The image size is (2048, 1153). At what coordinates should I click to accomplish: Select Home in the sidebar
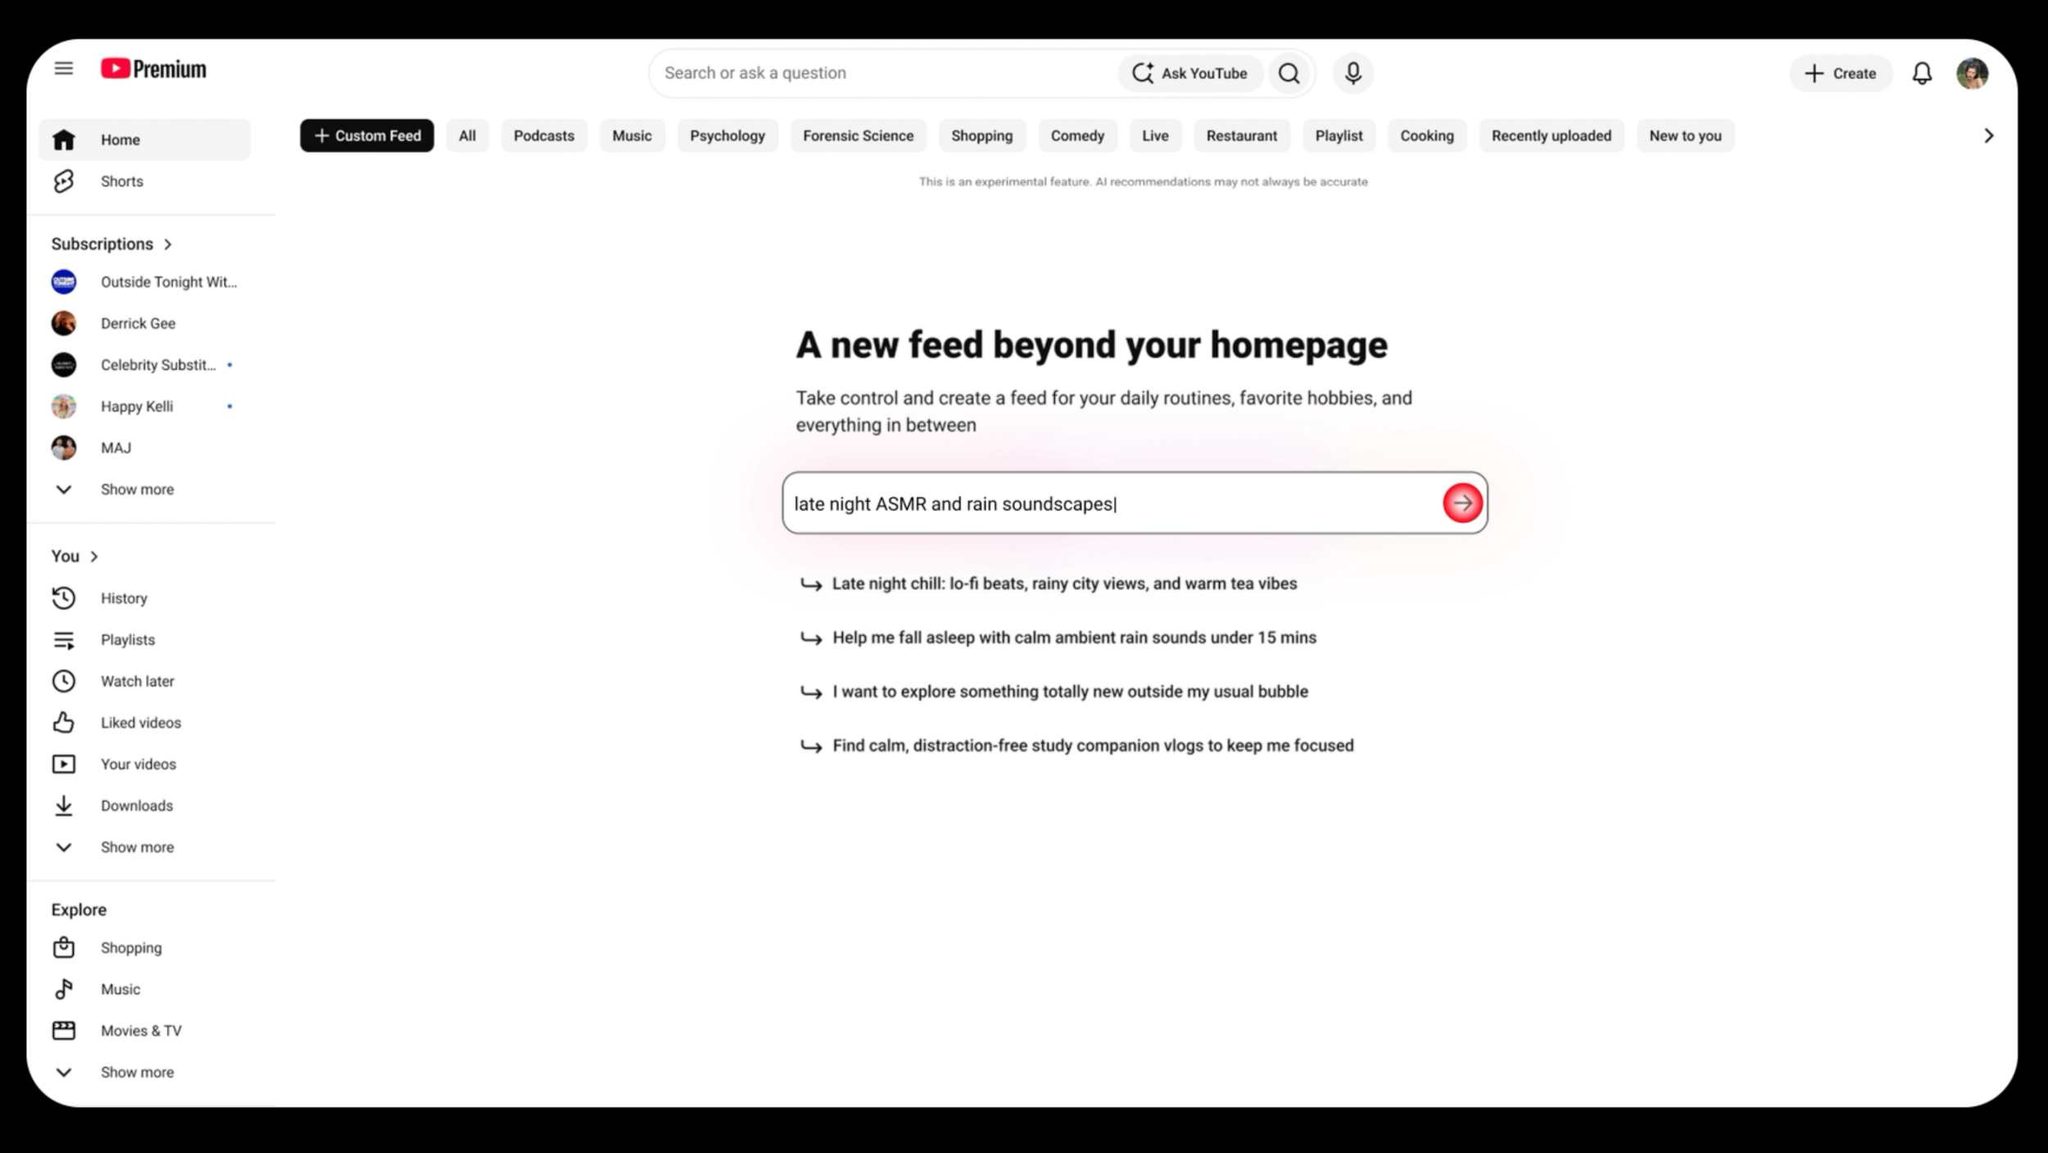145,140
